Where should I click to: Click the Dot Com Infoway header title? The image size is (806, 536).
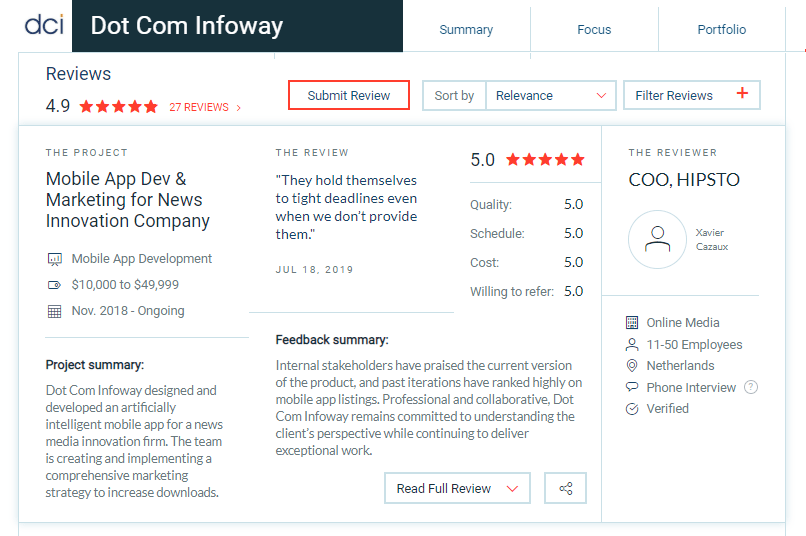[187, 26]
